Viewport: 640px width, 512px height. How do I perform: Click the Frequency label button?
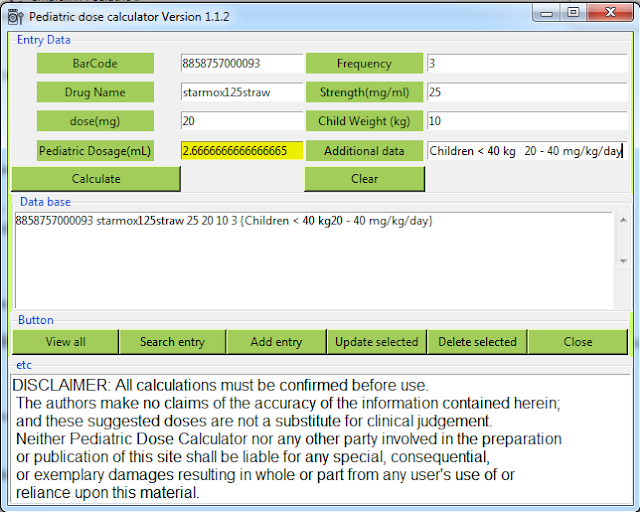point(364,63)
